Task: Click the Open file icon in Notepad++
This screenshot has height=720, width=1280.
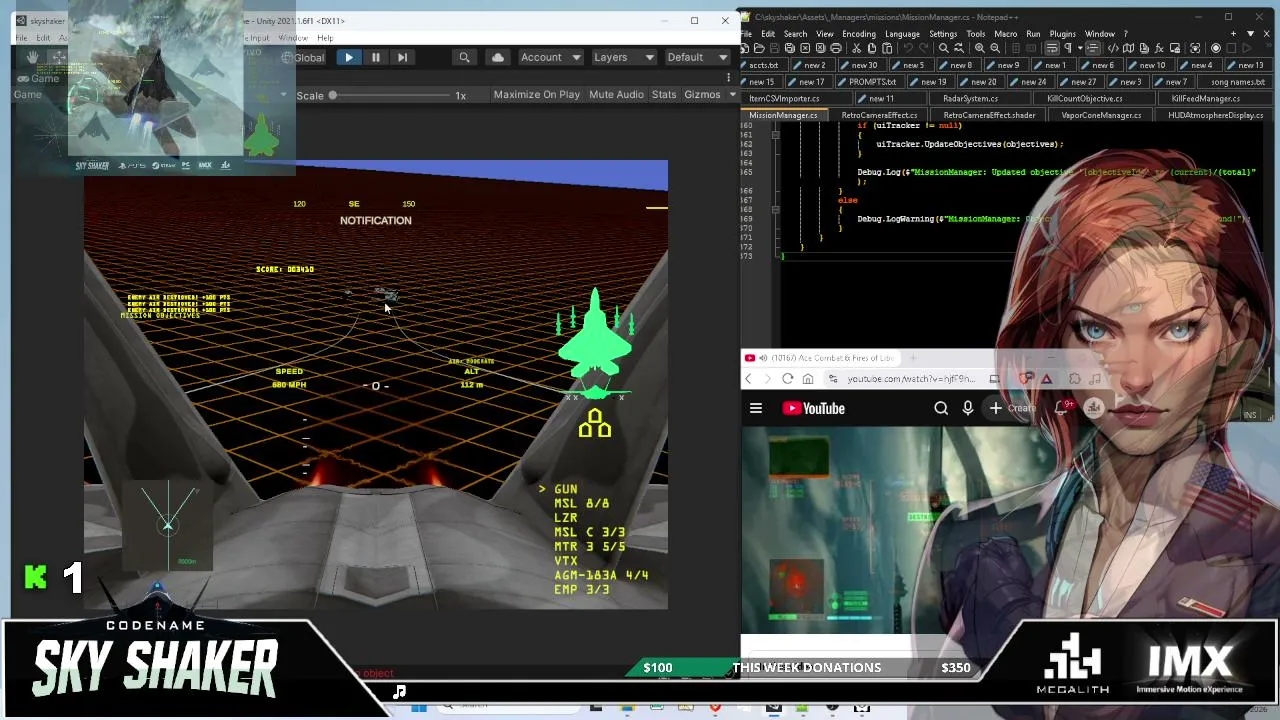Action: [x=759, y=48]
